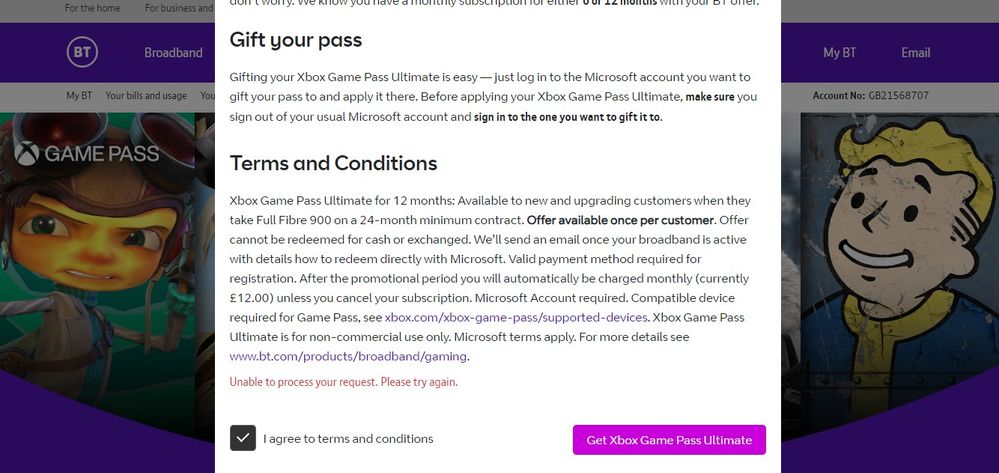Open the xbox.com supported-devices link
The width and height of the screenshot is (999, 473).
pyautogui.click(x=516, y=318)
